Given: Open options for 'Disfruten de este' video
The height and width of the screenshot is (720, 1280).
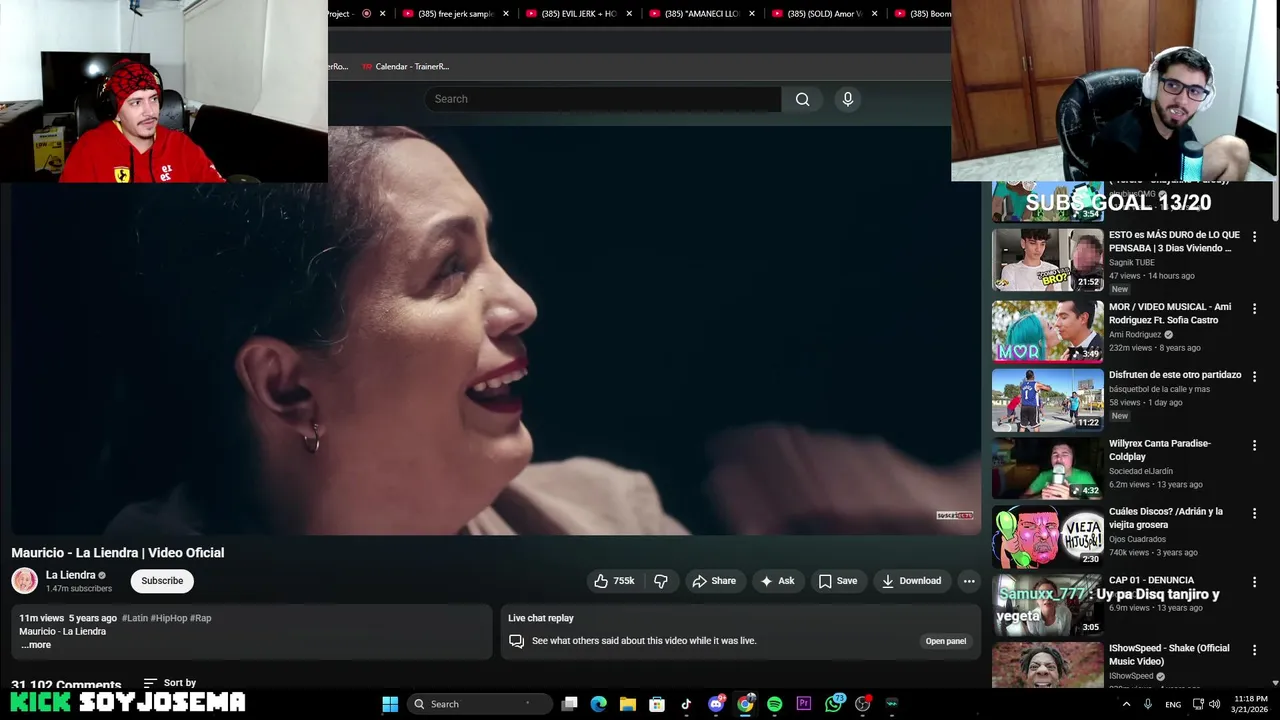Looking at the screenshot, I should (1254, 377).
